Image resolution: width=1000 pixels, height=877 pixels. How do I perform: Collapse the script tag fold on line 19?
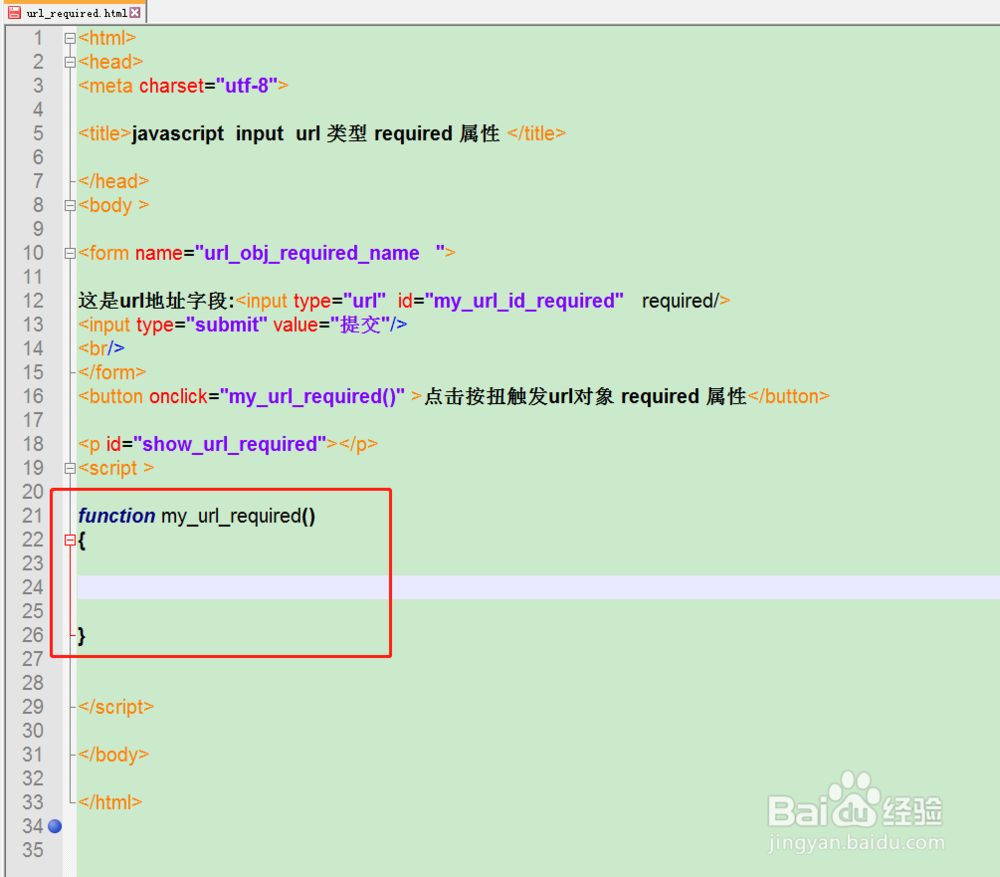(70, 469)
